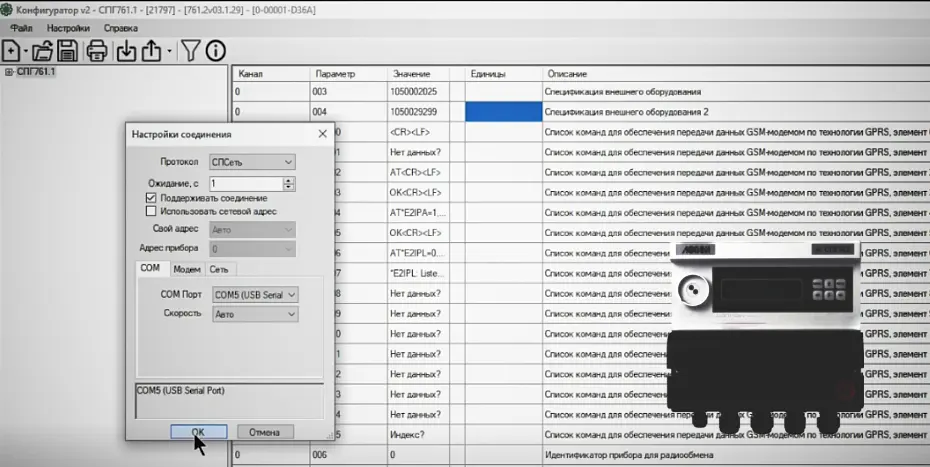Select value cell 1050002025
Viewport: 930px width, 467px height.
(418, 92)
